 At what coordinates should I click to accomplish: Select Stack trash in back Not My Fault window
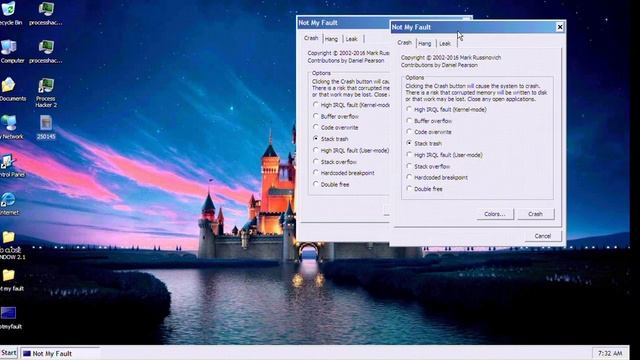click(x=331, y=139)
